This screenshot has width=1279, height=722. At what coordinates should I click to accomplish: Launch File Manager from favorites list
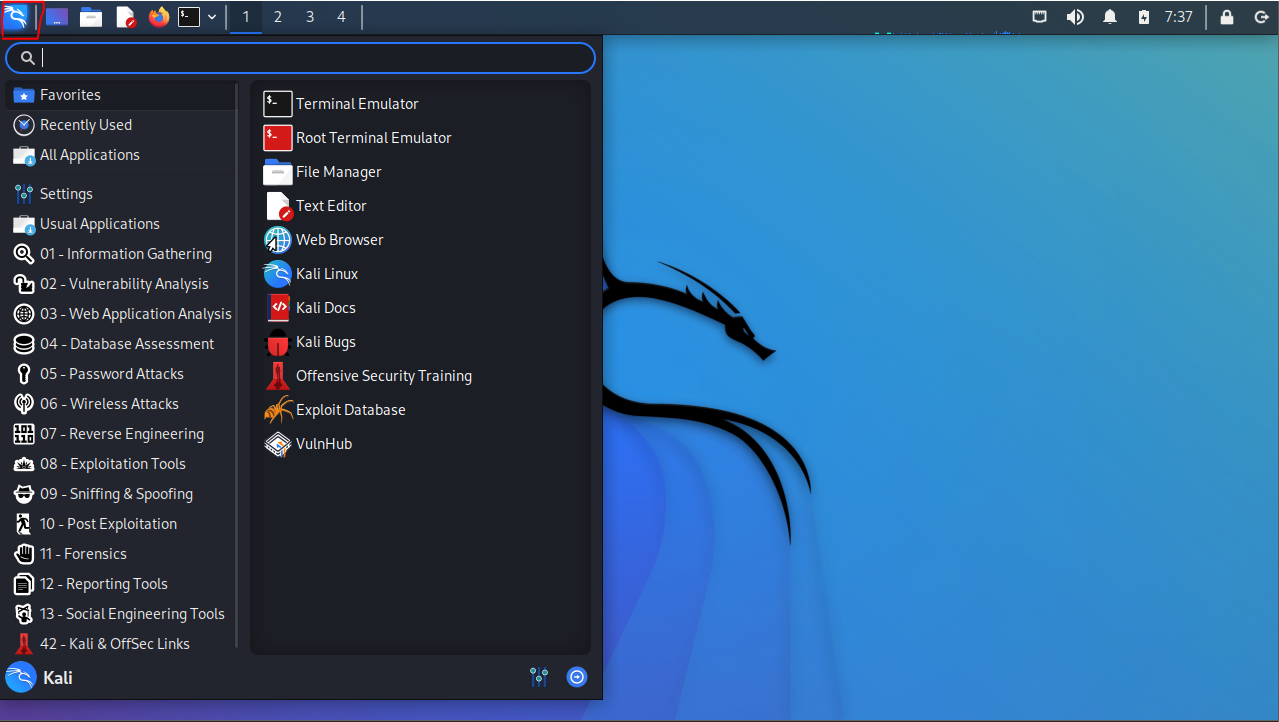(x=421, y=172)
